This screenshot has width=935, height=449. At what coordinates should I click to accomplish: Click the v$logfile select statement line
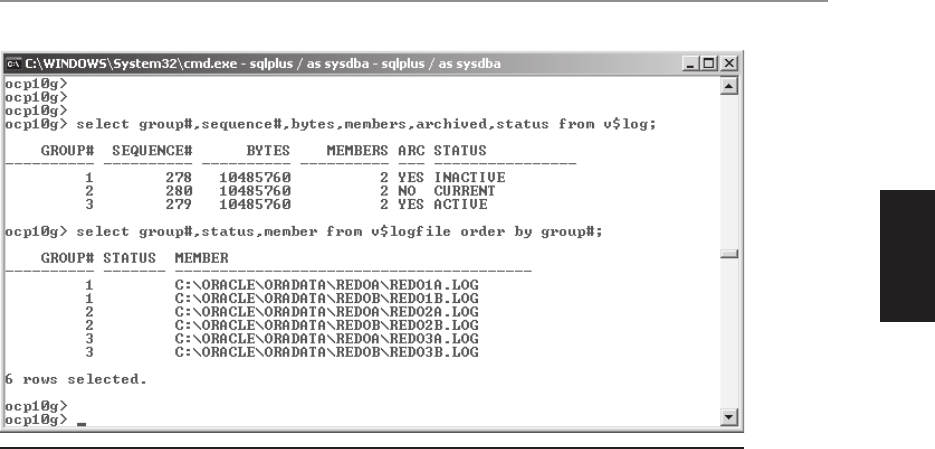point(304,231)
